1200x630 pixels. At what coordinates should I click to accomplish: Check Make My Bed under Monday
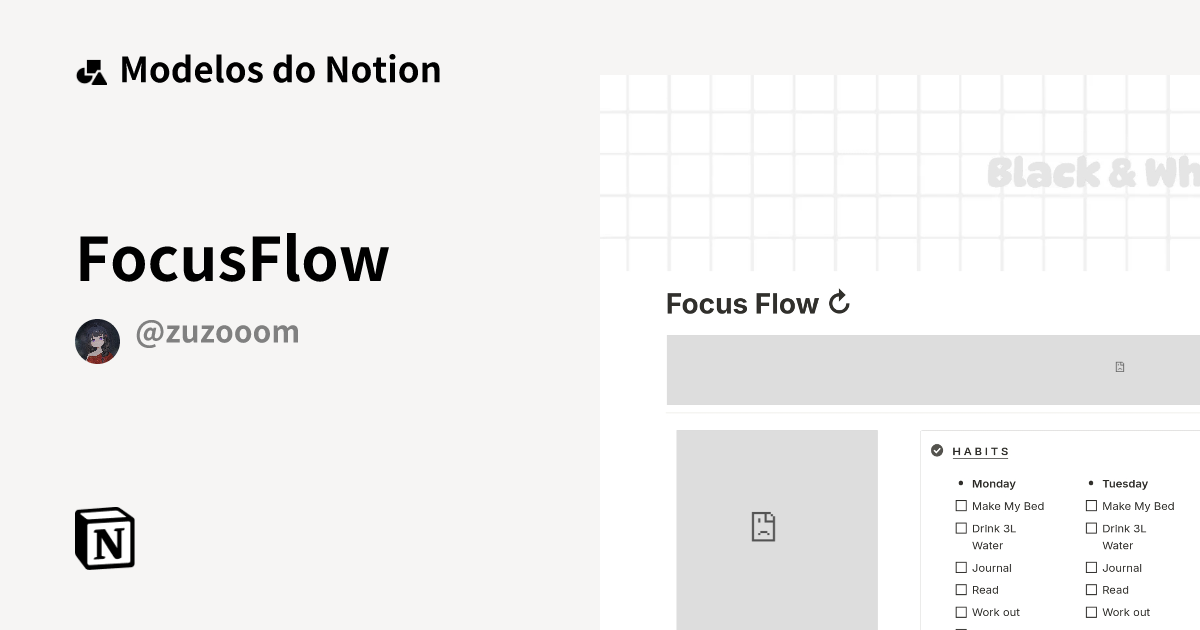click(x=961, y=506)
